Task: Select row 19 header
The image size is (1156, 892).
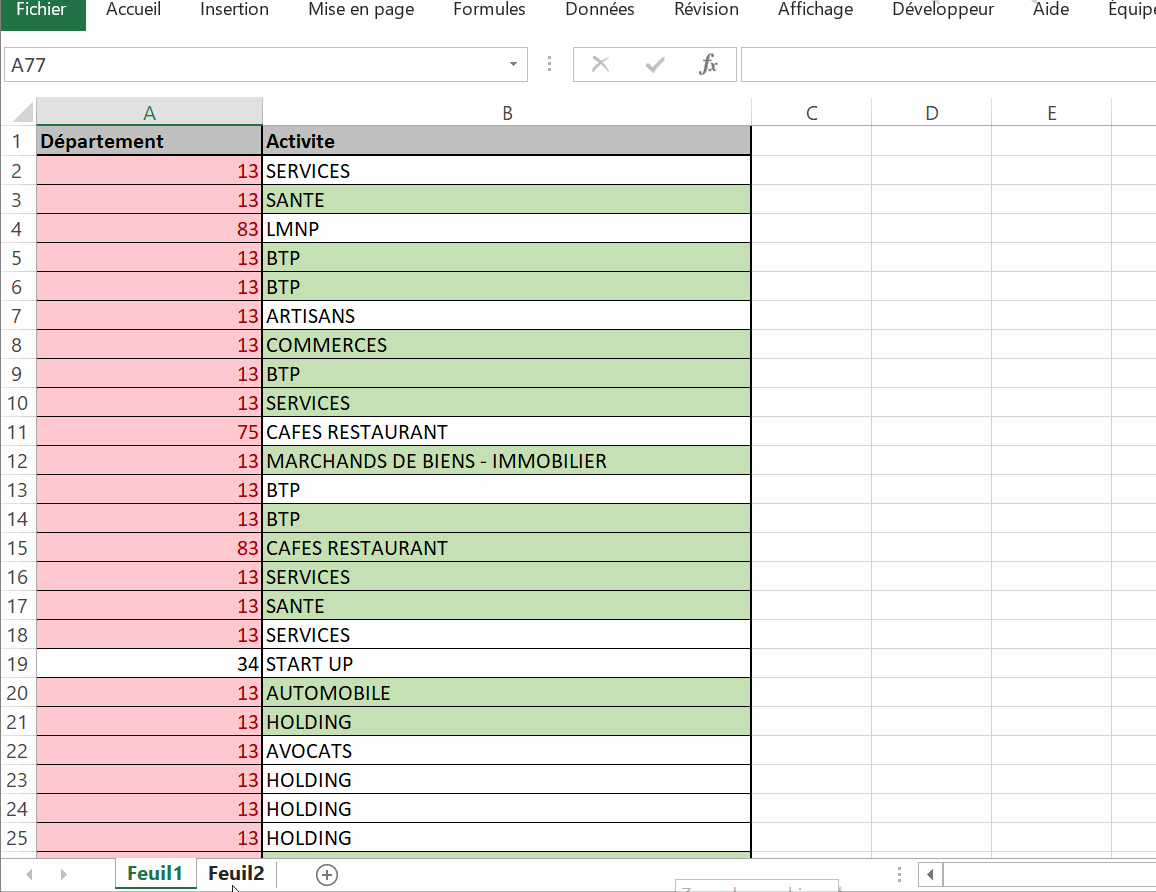Action: (x=18, y=664)
